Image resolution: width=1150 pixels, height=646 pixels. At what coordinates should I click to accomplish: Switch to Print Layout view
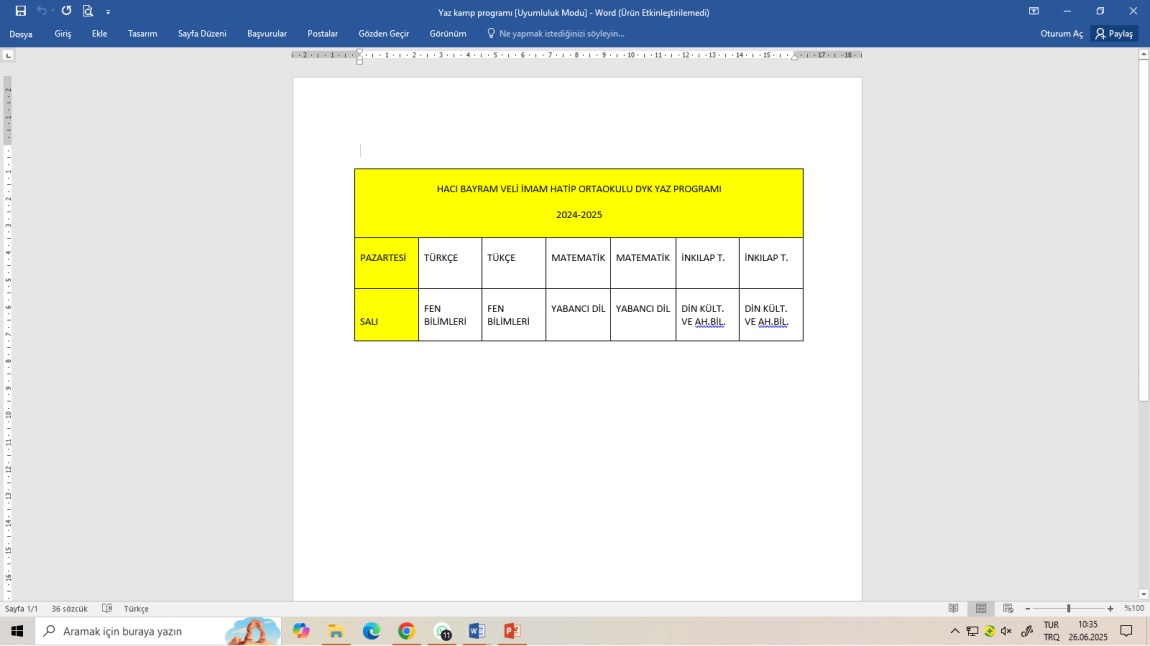point(981,608)
